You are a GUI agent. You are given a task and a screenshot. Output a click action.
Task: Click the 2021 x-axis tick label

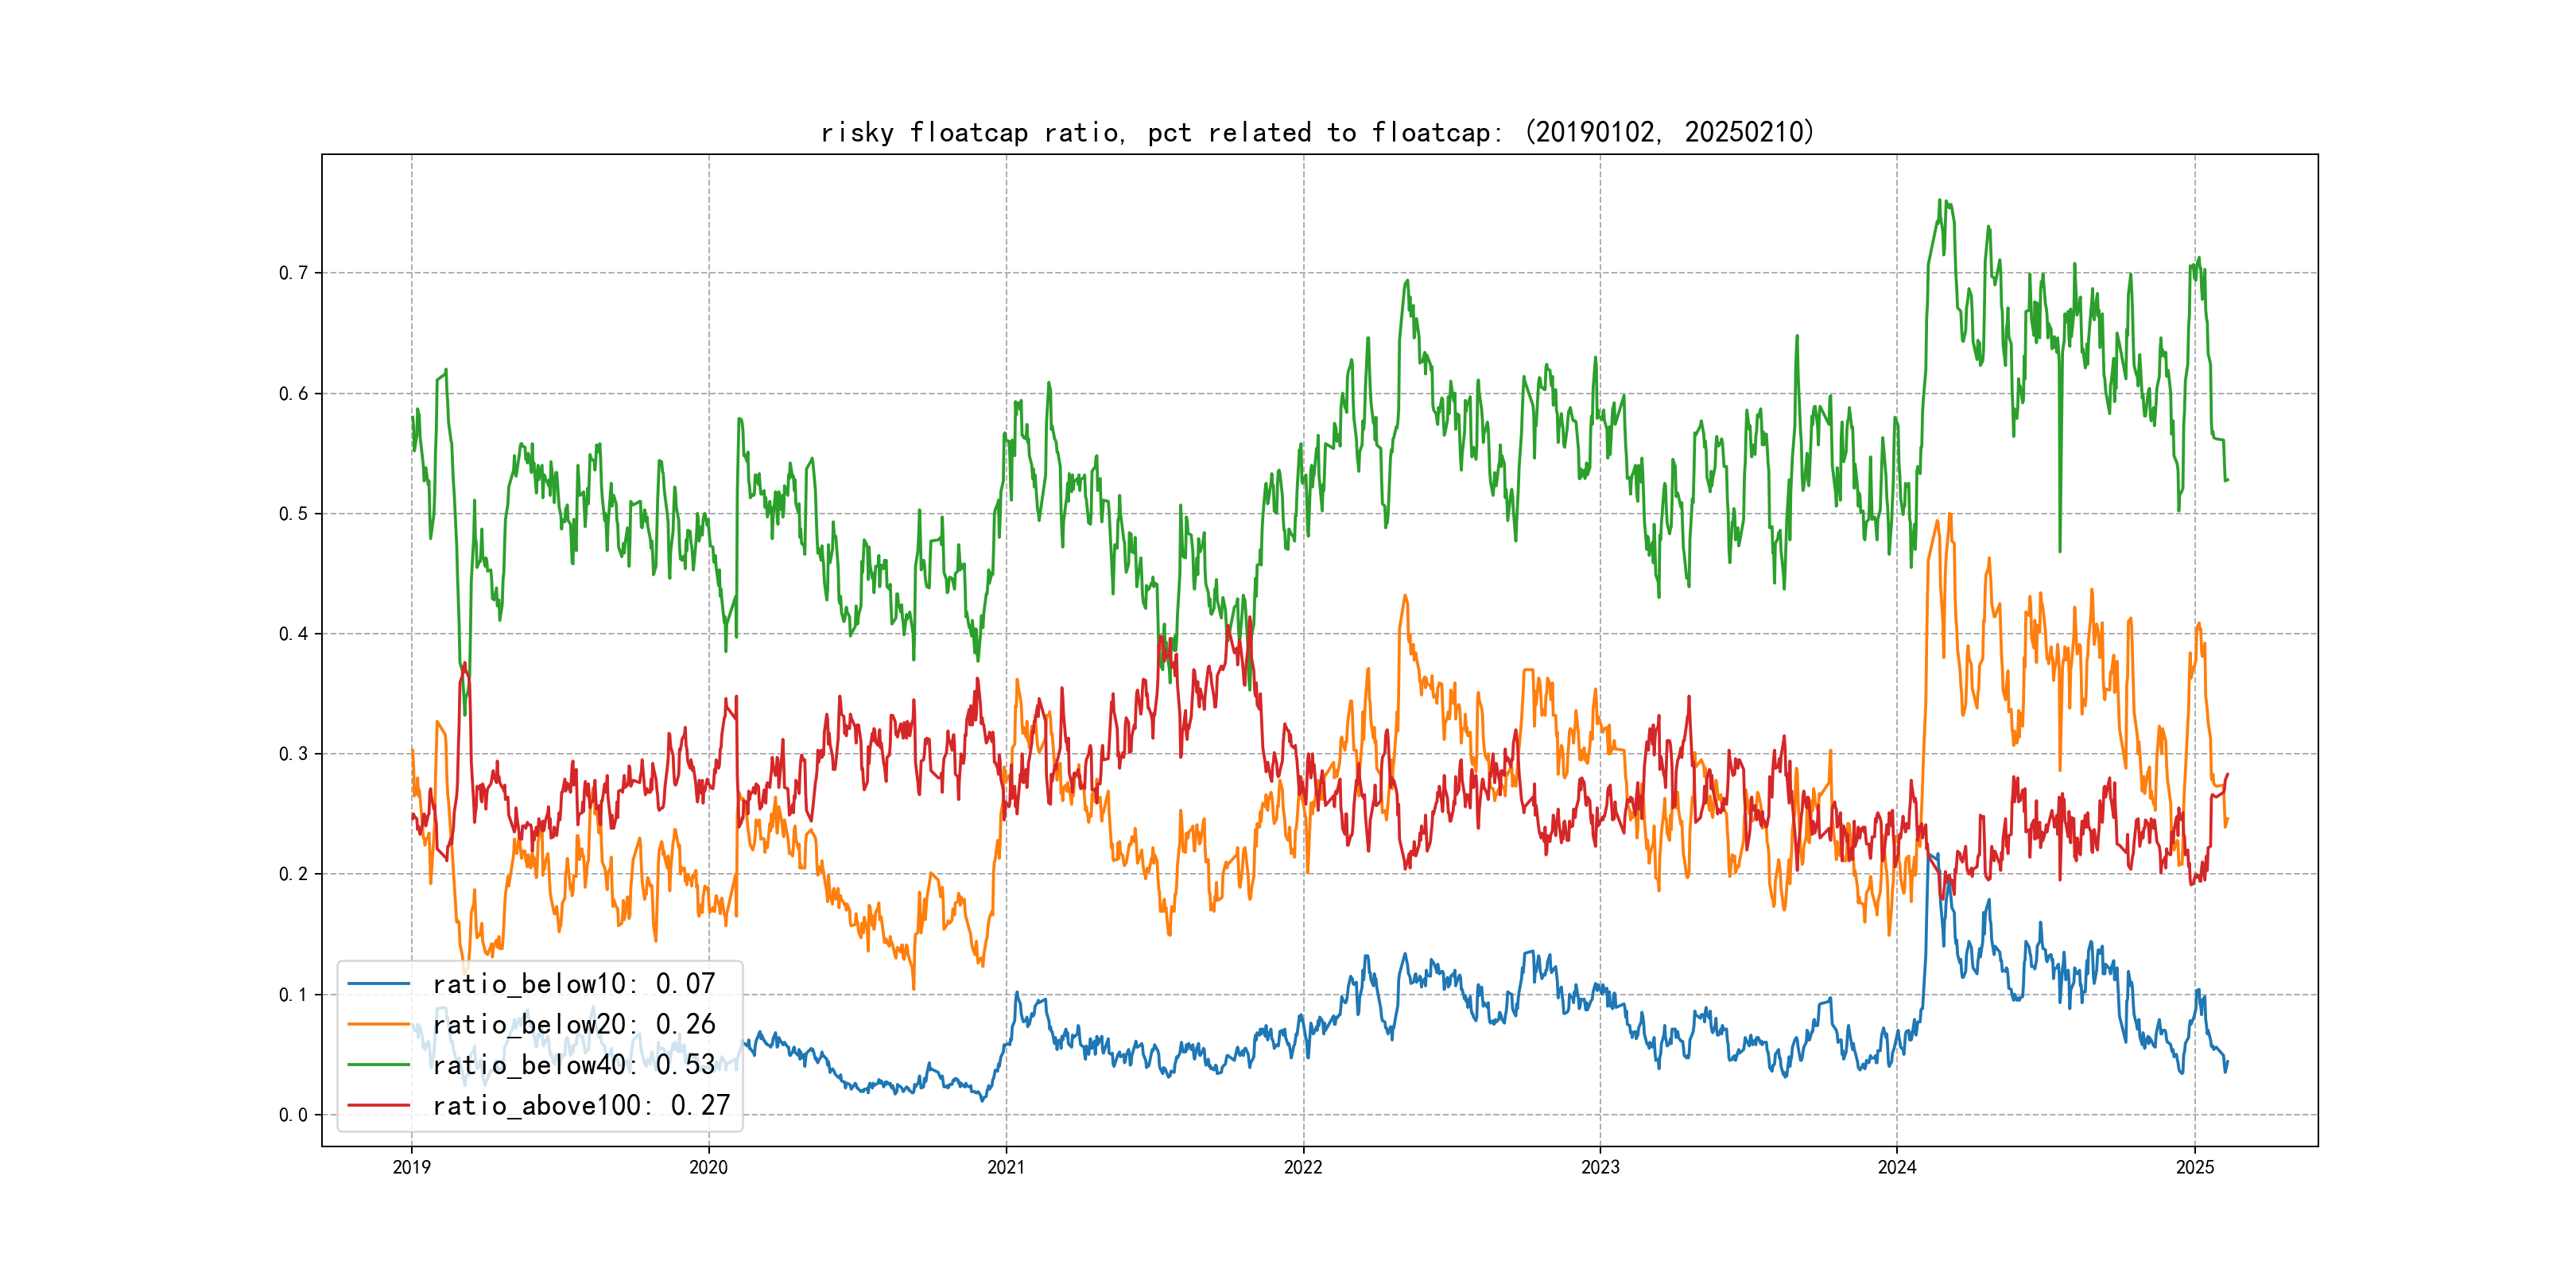(x=1006, y=1167)
